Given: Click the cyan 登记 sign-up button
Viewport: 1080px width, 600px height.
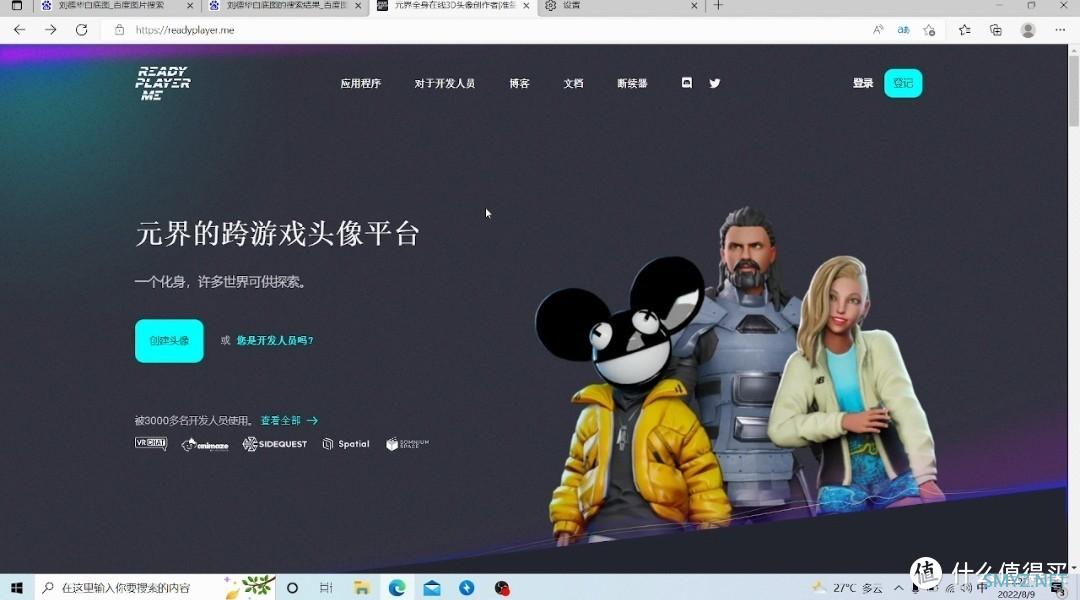Looking at the screenshot, I should [903, 83].
